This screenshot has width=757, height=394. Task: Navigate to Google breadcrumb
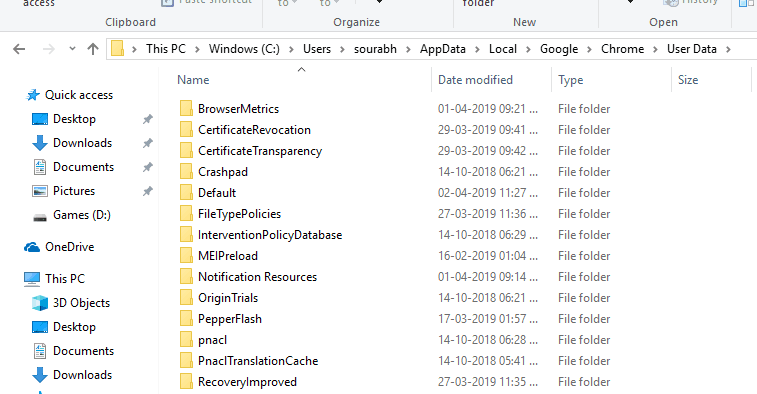559,49
